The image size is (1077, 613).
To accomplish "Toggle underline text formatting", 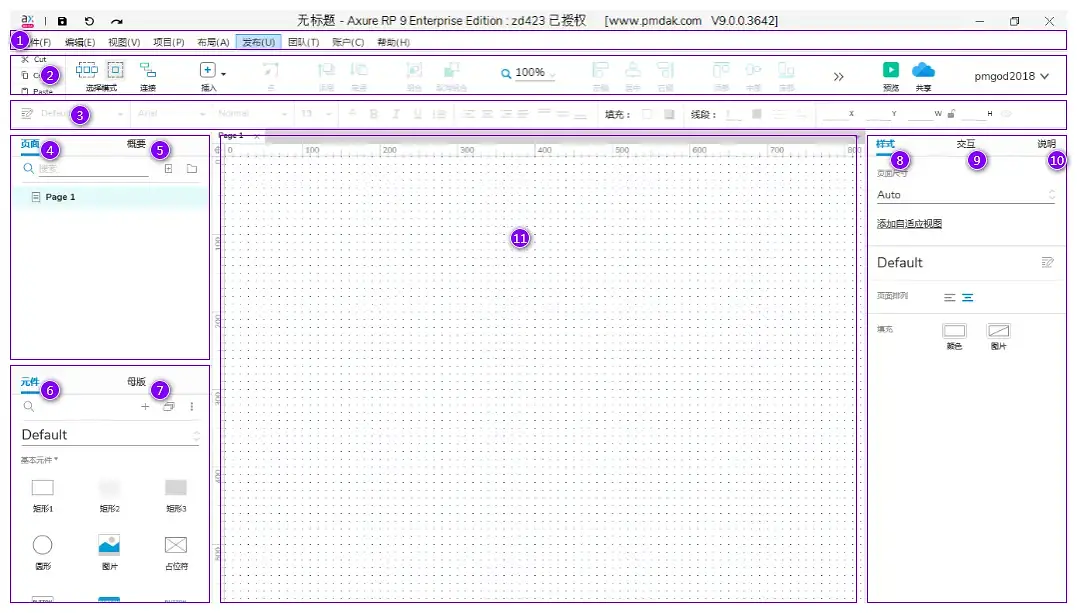I will coord(417,113).
